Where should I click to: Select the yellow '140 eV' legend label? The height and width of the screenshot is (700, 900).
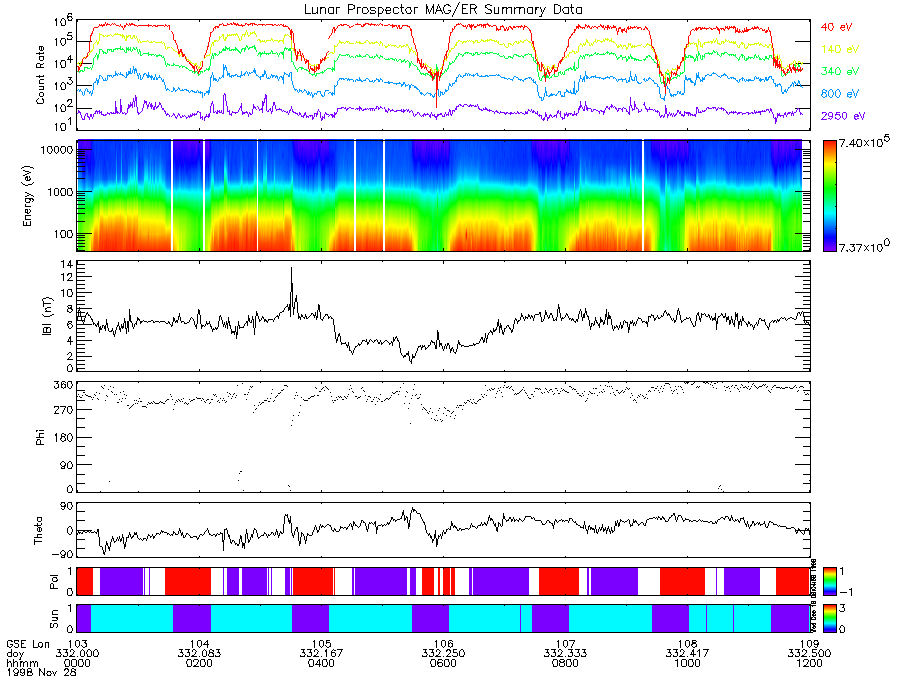coord(840,49)
